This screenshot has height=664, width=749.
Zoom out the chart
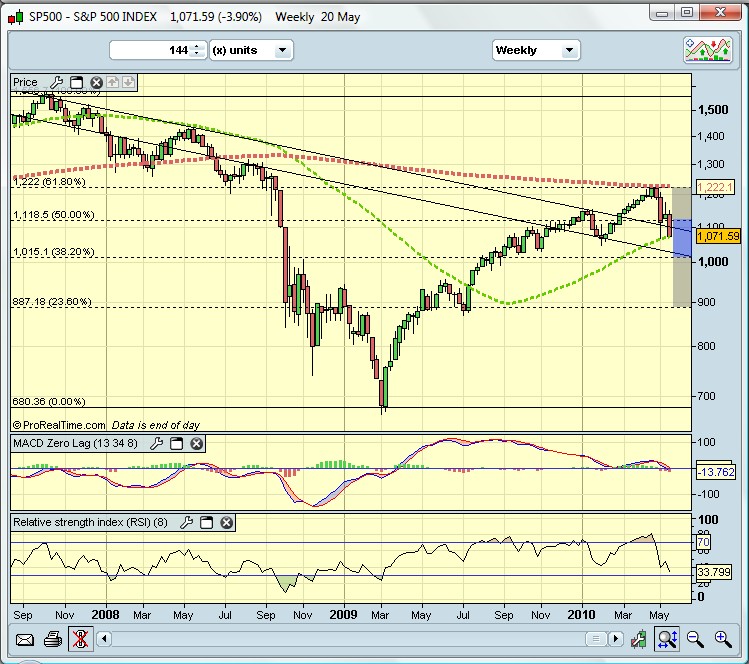[x=695, y=639]
